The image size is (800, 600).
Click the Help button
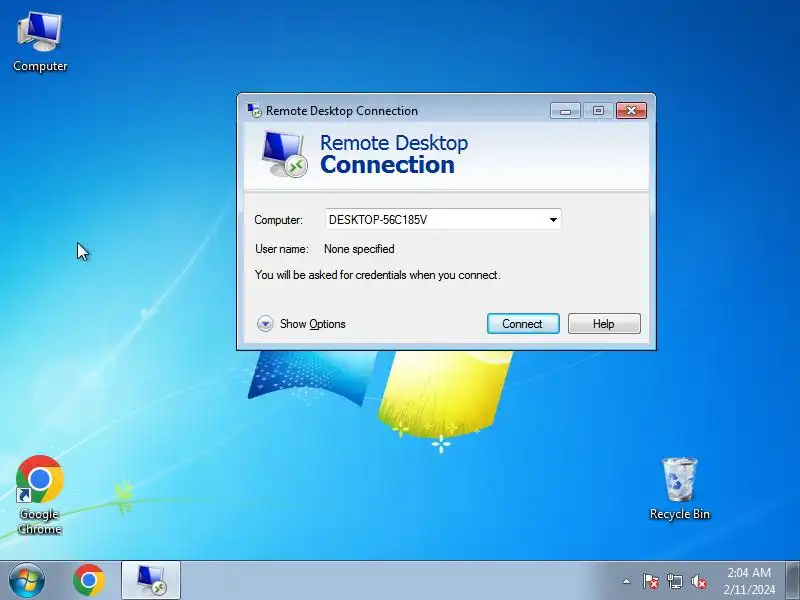pos(604,323)
